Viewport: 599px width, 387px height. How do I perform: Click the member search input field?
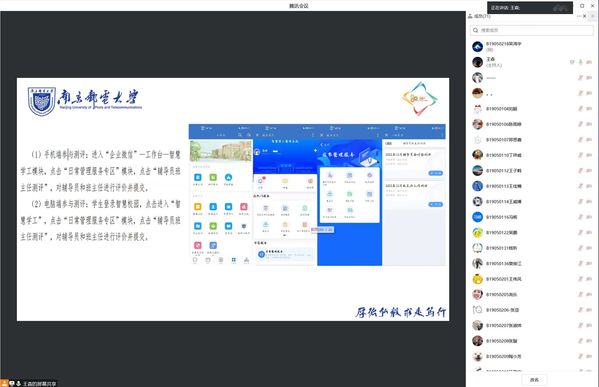[x=531, y=30]
